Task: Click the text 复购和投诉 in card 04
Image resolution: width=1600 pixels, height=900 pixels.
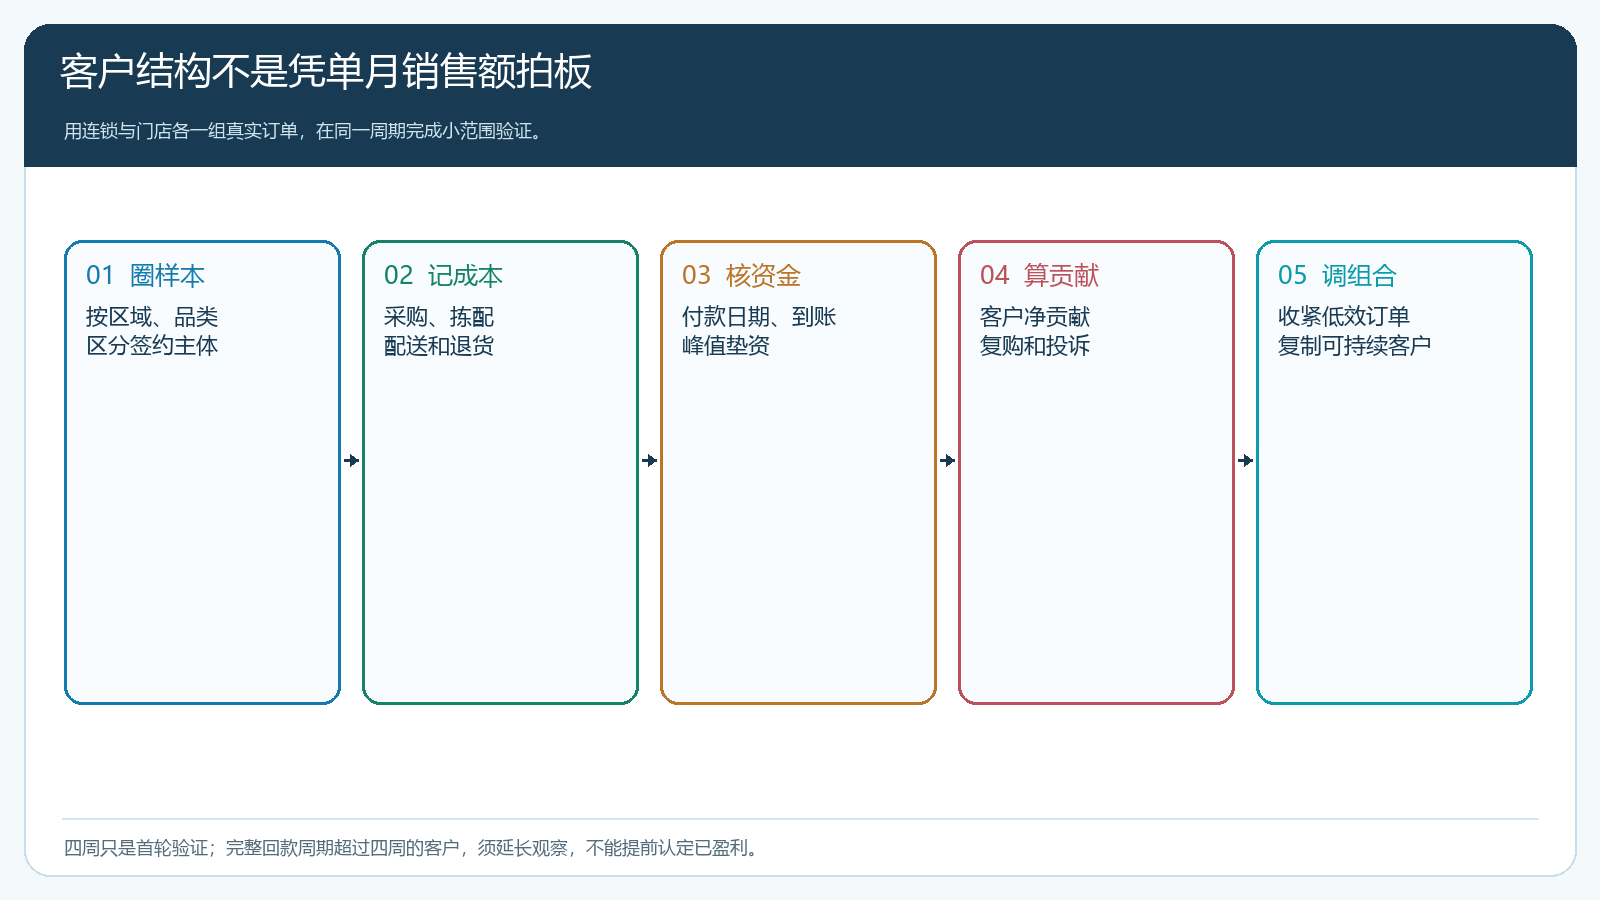Action: pos(1035,346)
